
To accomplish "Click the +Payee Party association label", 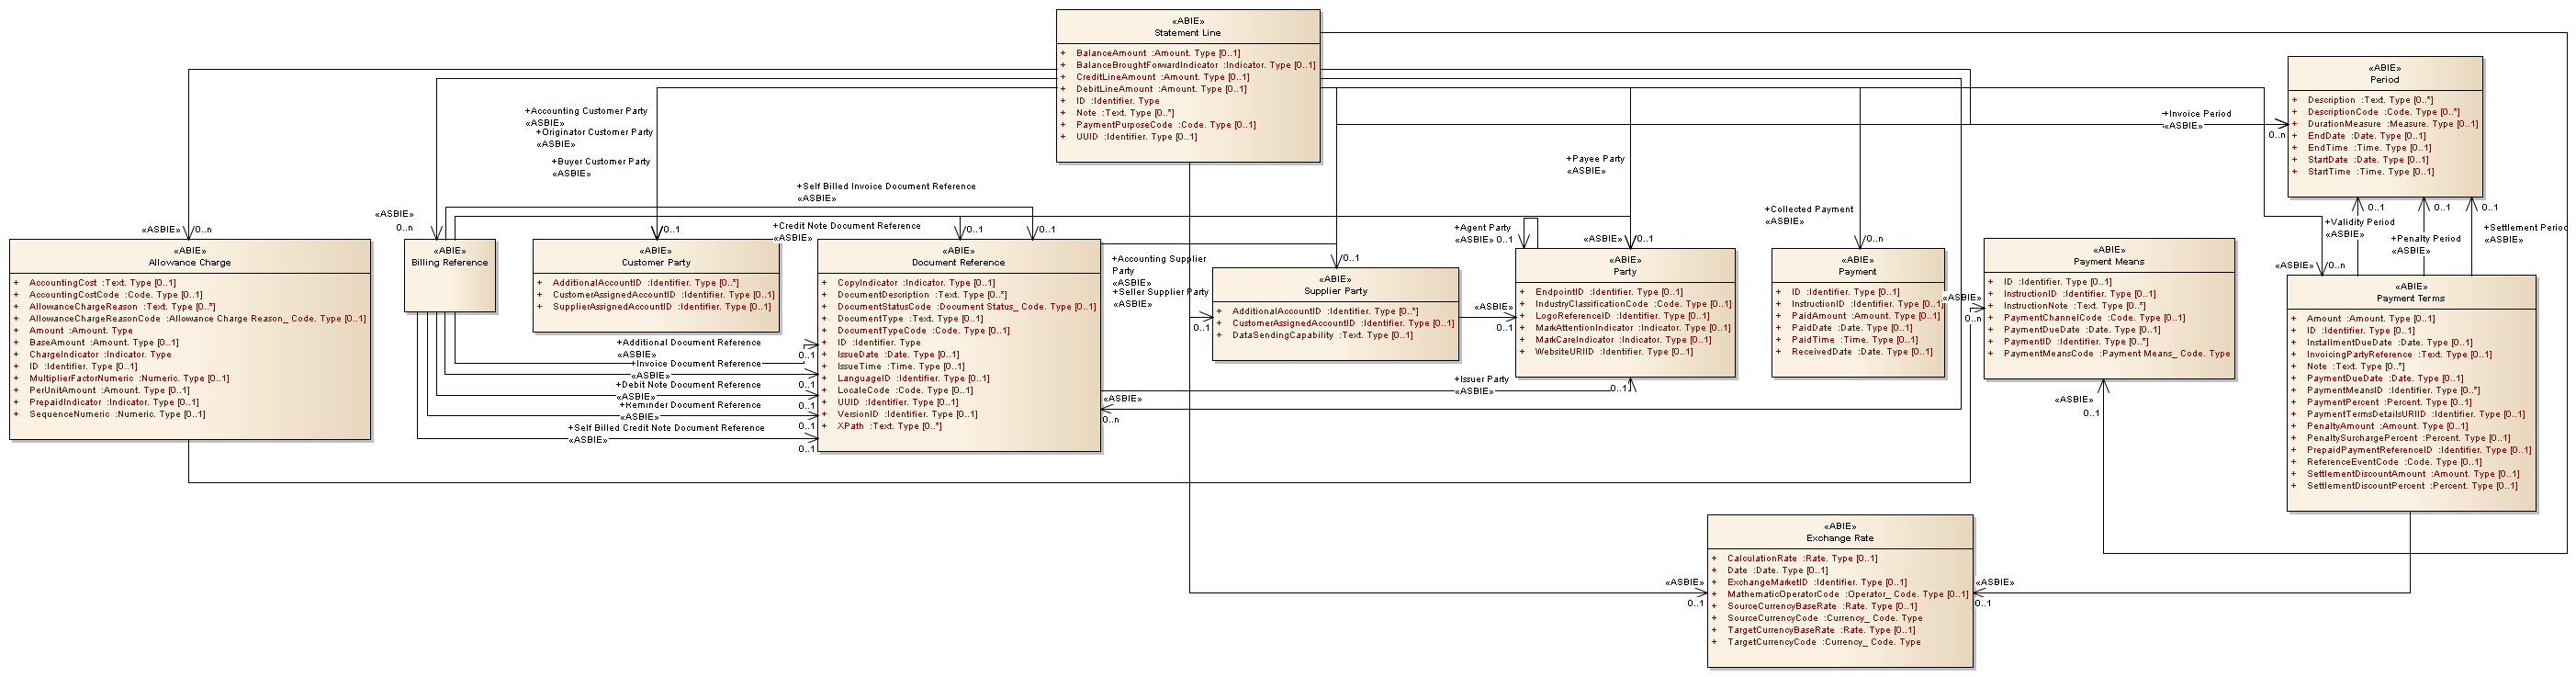I will (1595, 159).
